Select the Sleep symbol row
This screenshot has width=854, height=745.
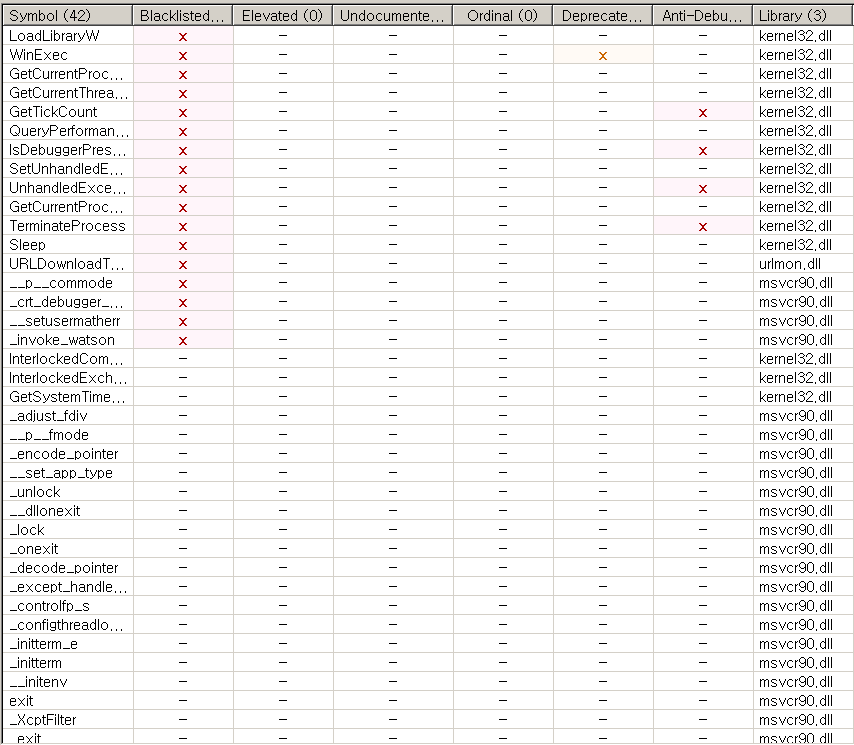click(27, 245)
